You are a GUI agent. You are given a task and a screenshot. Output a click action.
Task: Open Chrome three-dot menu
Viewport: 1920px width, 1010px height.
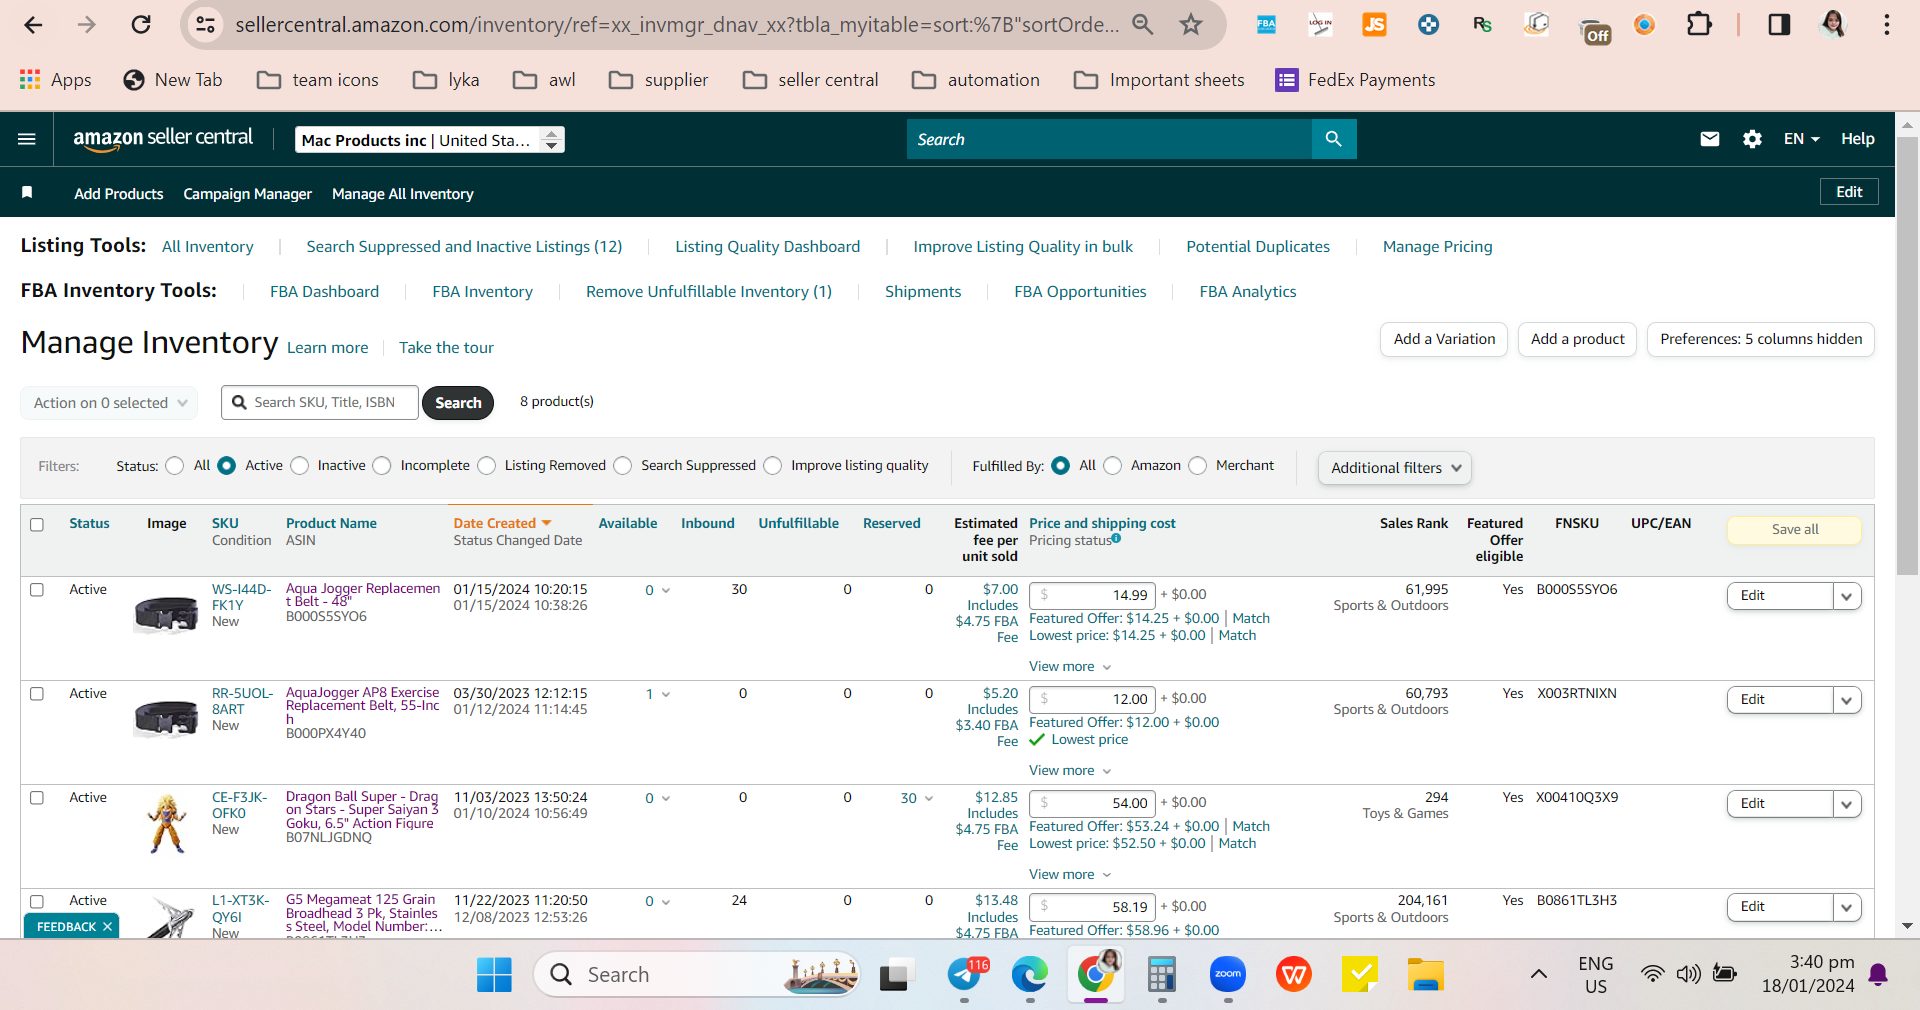[1887, 24]
